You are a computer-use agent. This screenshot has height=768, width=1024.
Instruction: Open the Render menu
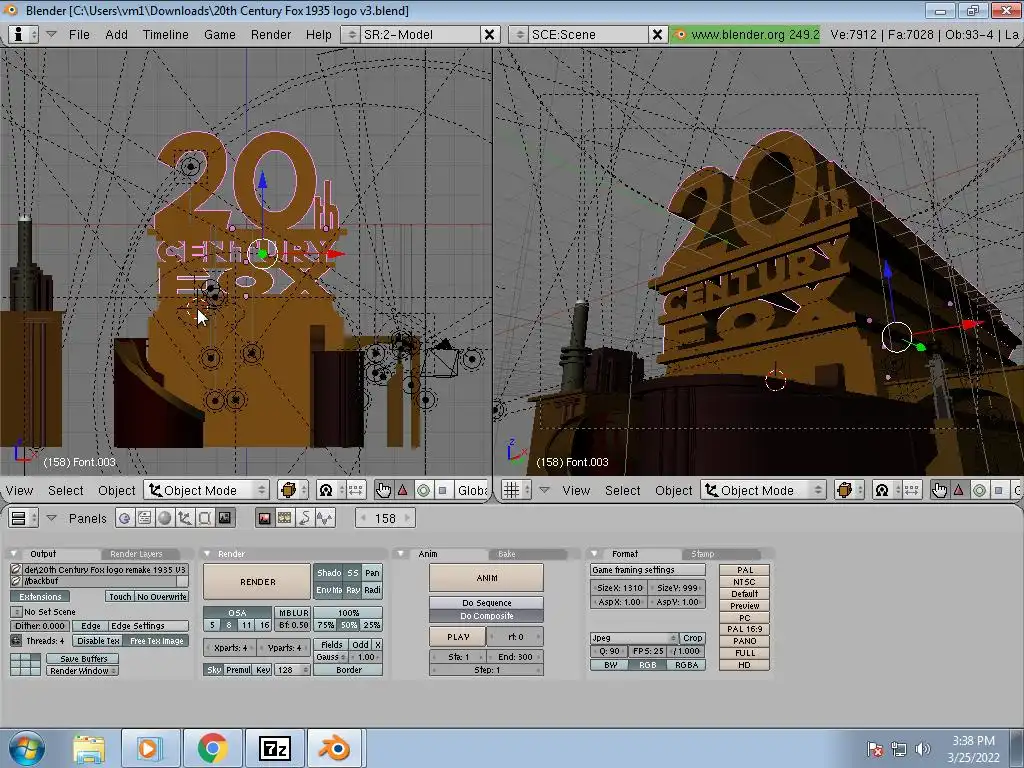270,35
